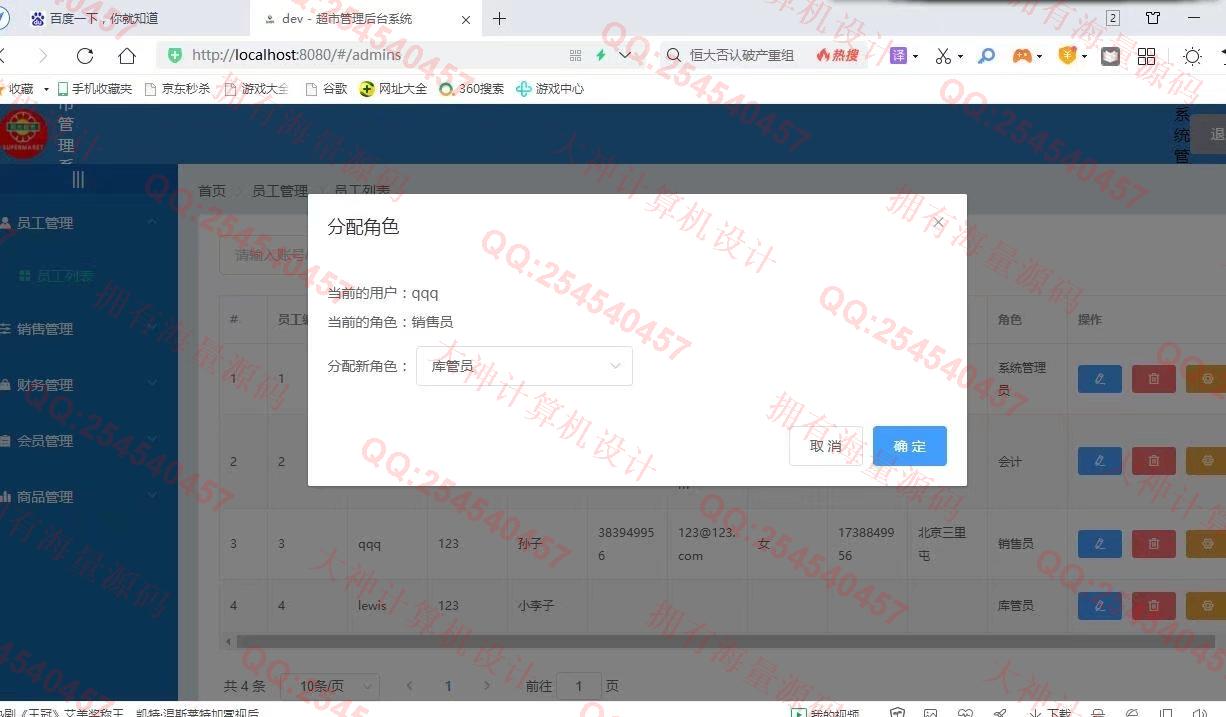Click the delete icon in lewis row
Screen dimensions: 1226x717
(1154, 606)
